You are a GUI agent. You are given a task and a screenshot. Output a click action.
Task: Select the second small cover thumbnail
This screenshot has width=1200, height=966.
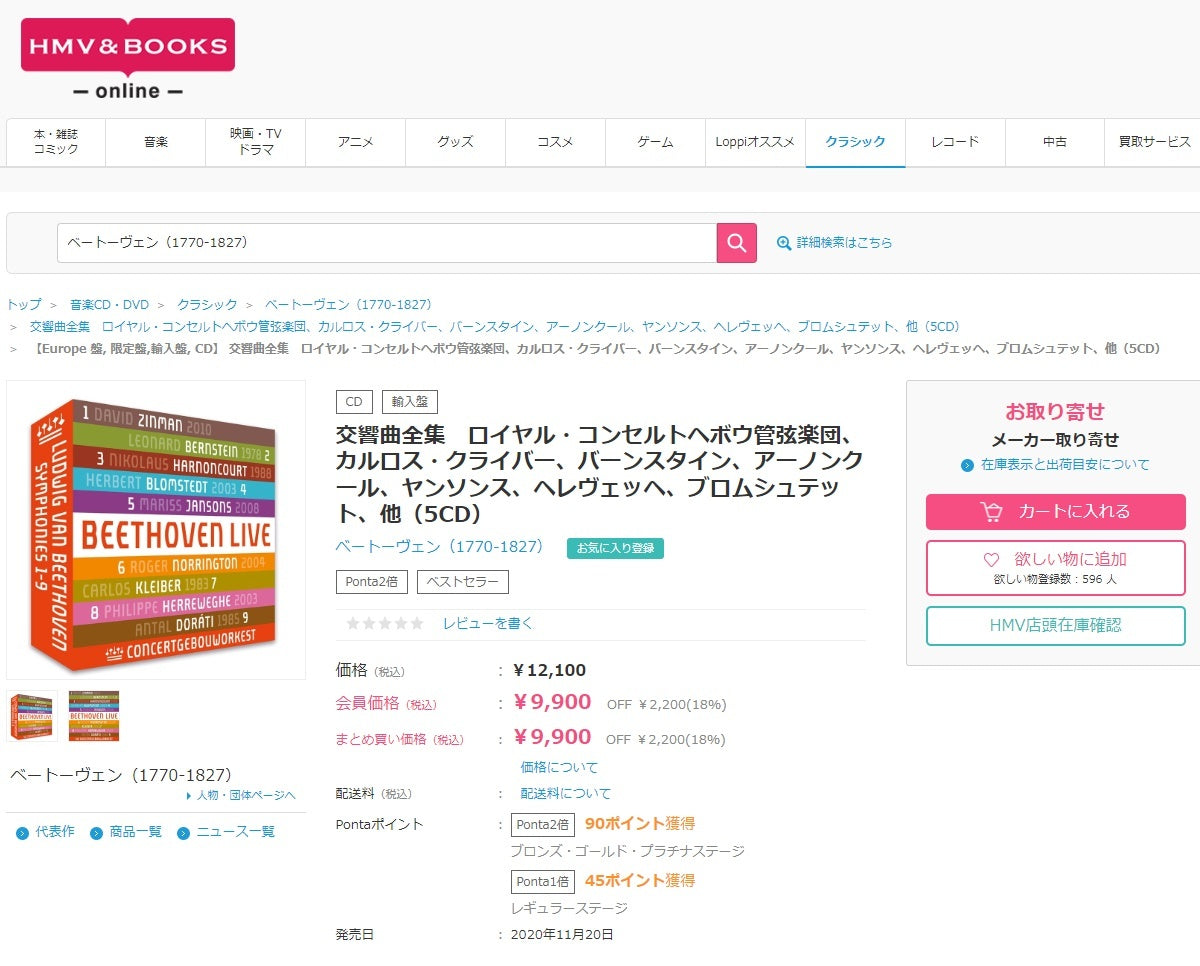click(94, 716)
